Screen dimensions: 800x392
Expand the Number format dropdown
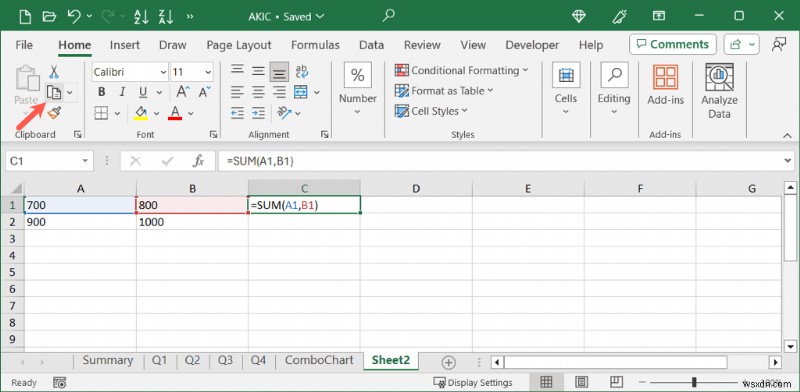(358, 112)
